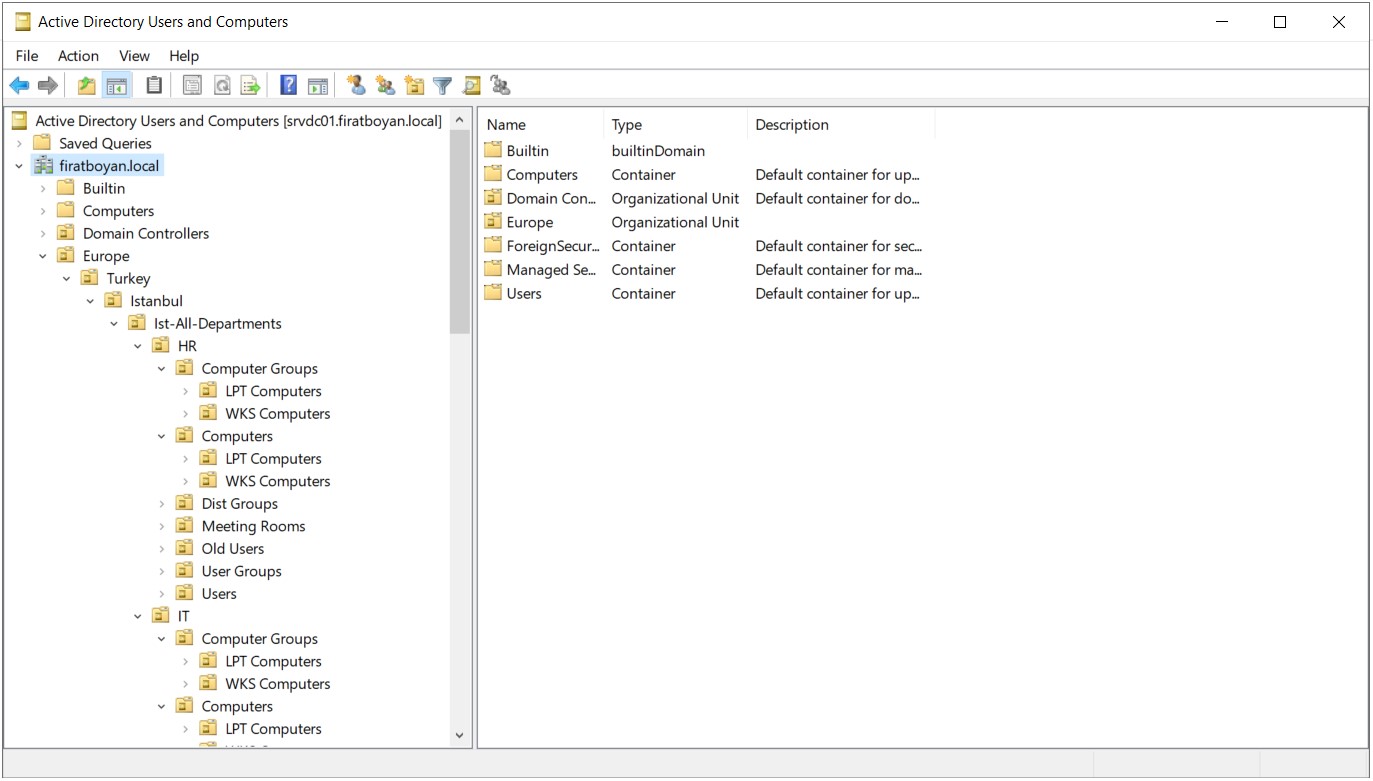Click the Add to group toolbar icon

501,86
